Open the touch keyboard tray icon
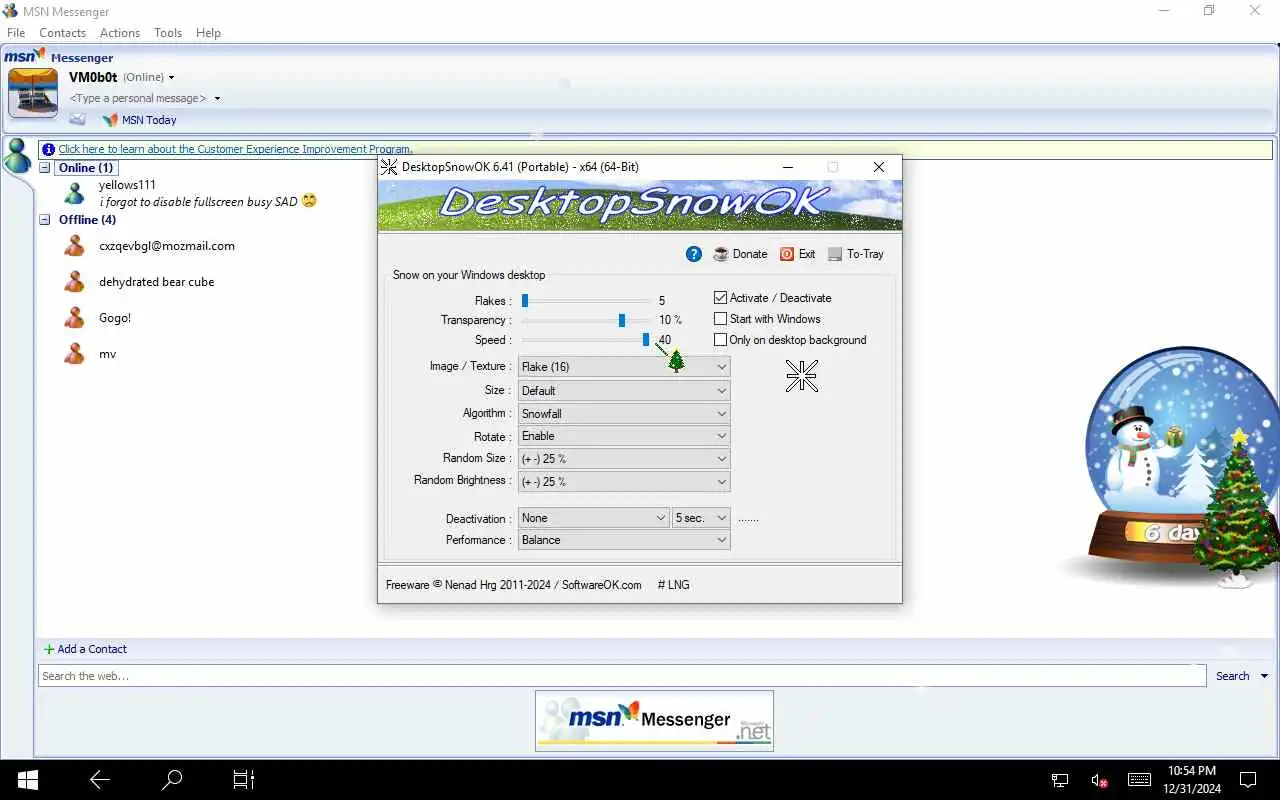 [1139, 780]
